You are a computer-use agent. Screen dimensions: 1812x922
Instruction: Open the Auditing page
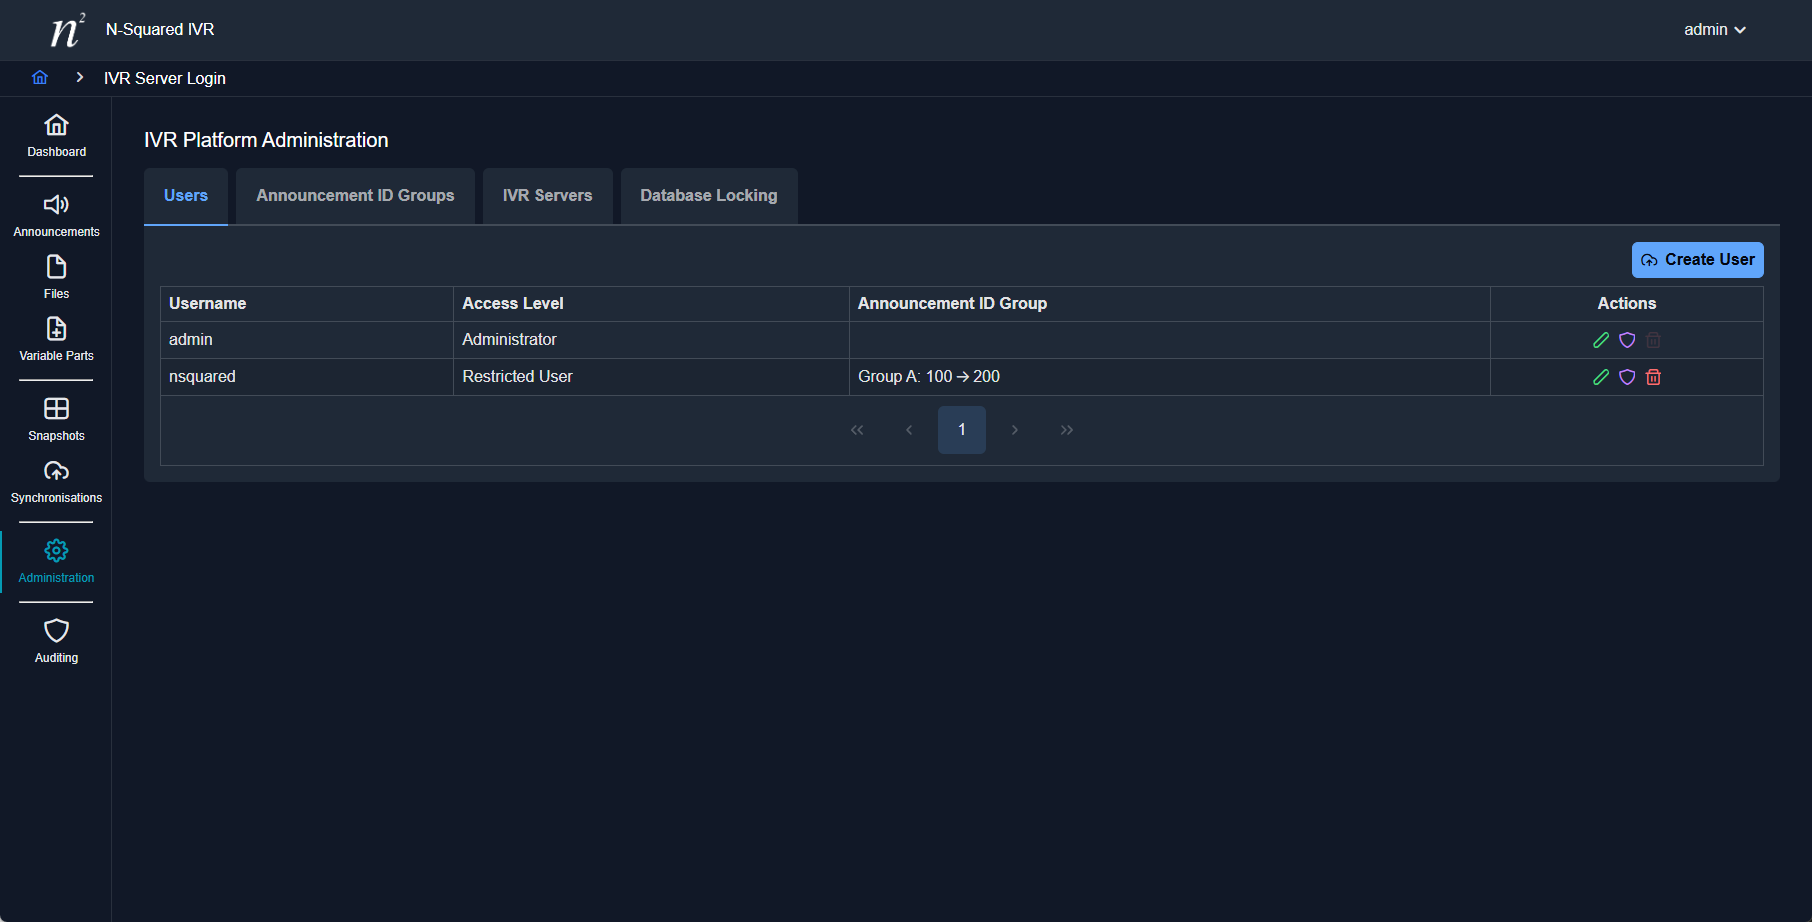coord(56,642)
